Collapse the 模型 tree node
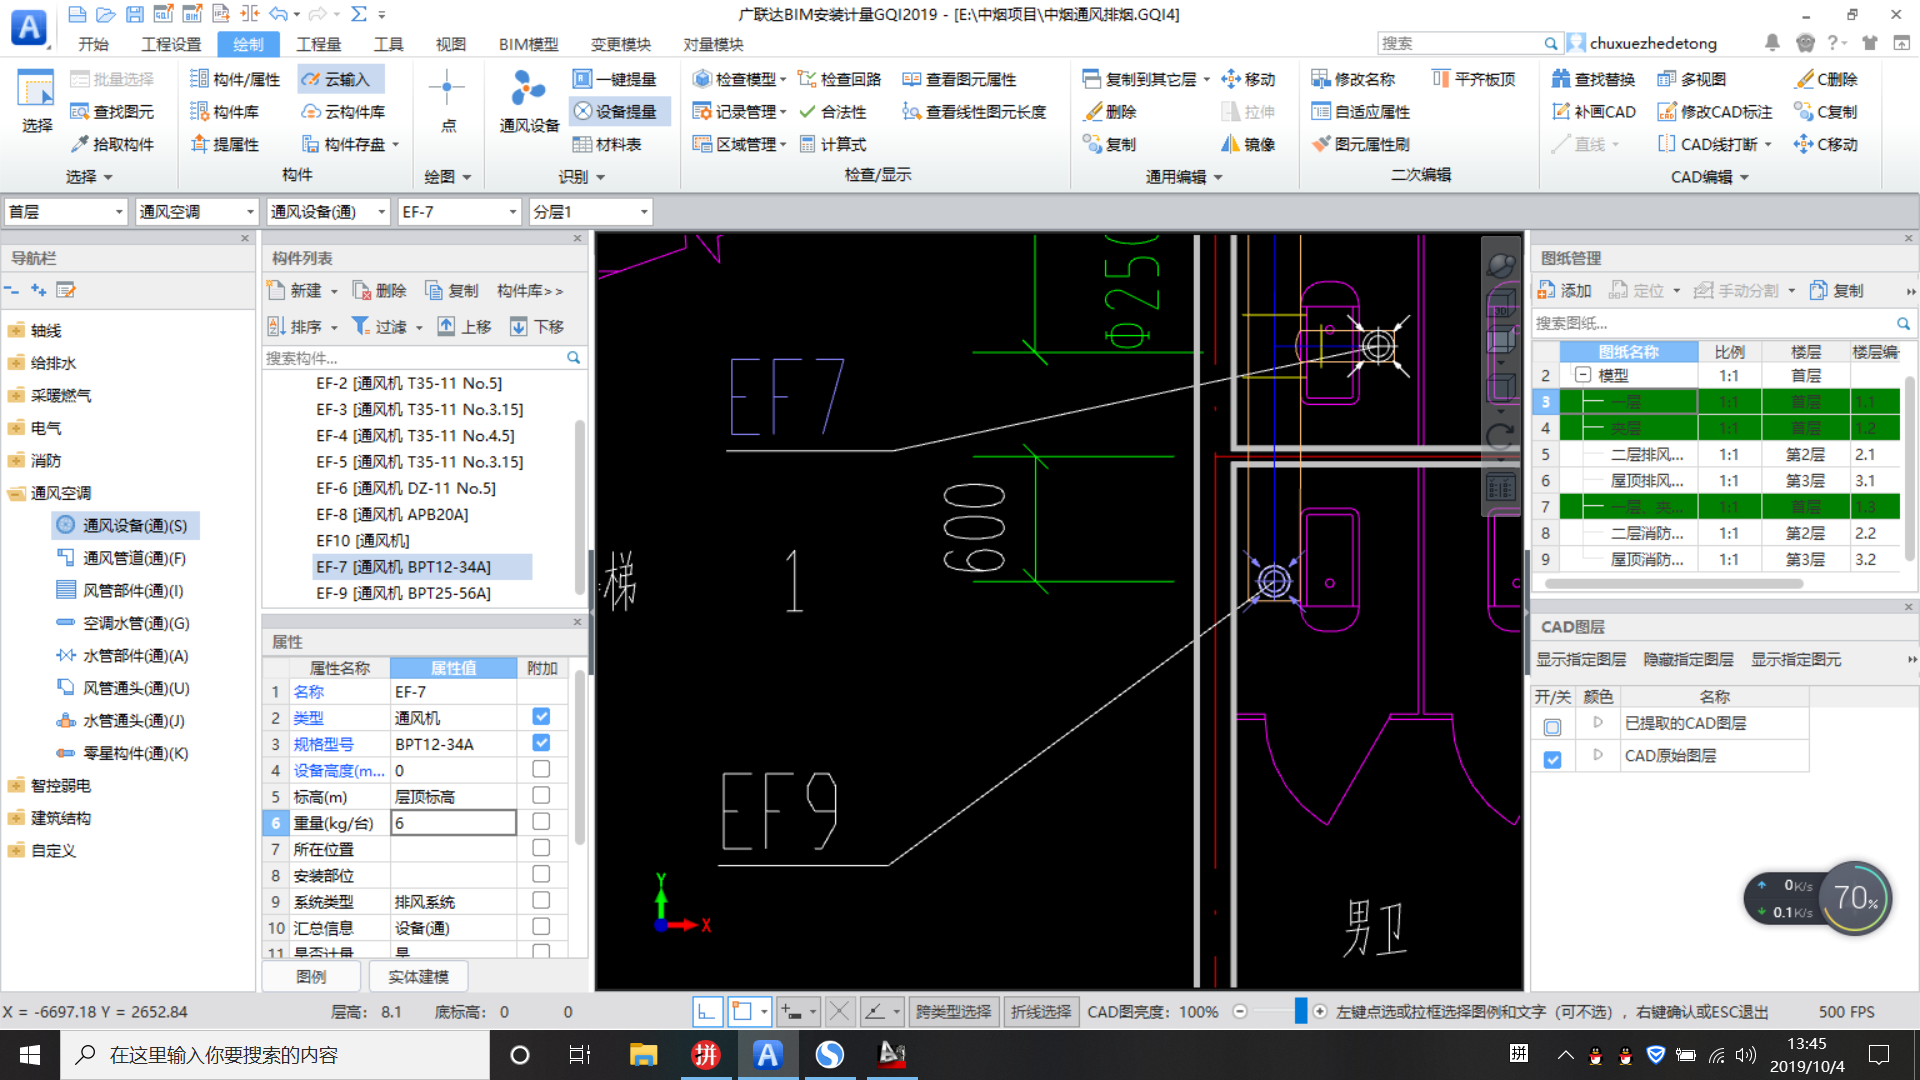 tap(1582, 375)
